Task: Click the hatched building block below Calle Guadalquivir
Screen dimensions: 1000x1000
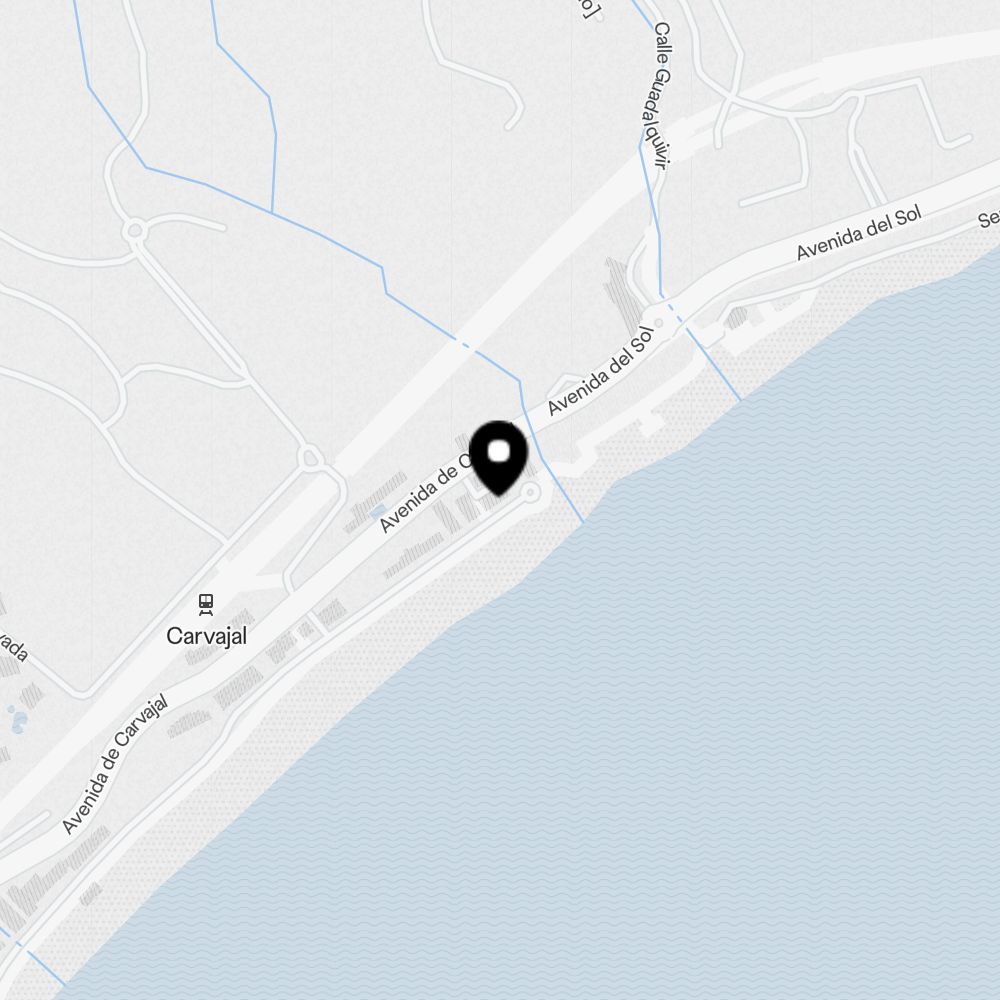Action: coord(622,288)
